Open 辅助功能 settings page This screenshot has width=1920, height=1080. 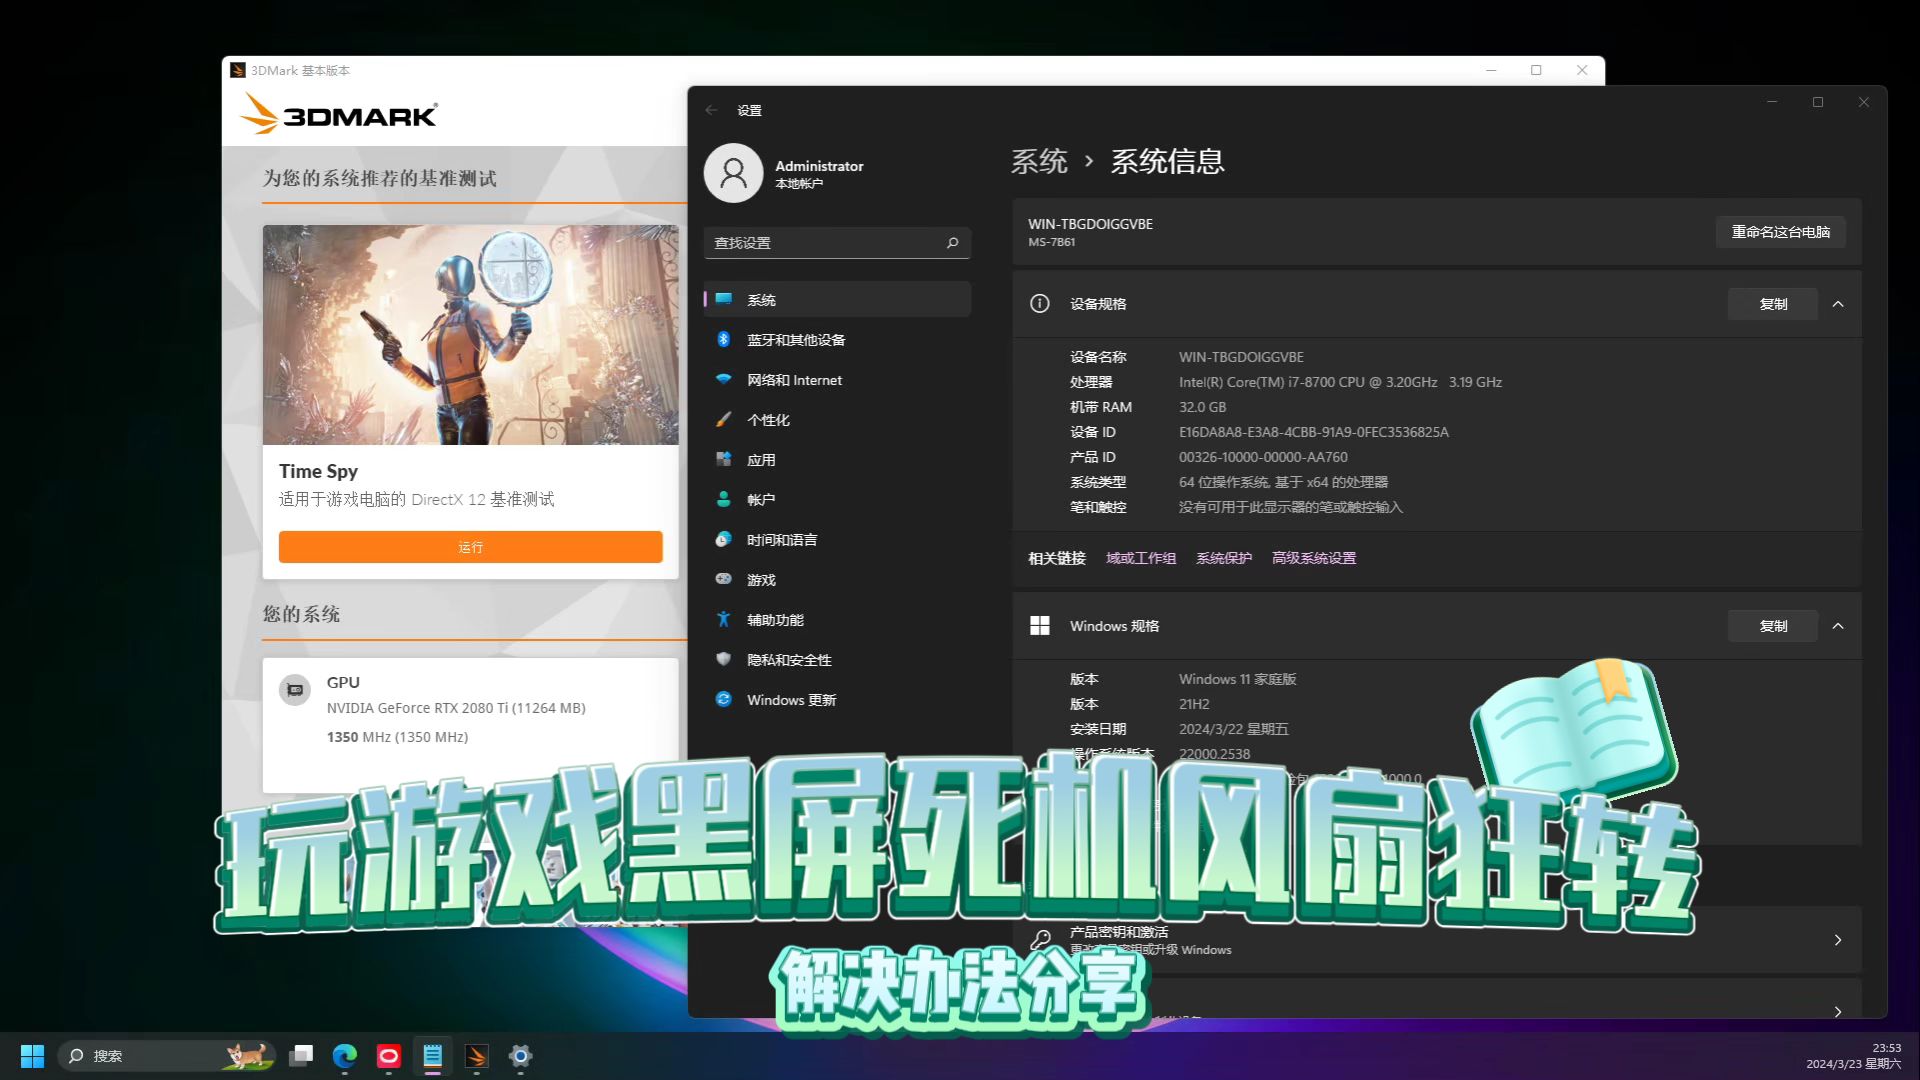click(x=837, y=620)
